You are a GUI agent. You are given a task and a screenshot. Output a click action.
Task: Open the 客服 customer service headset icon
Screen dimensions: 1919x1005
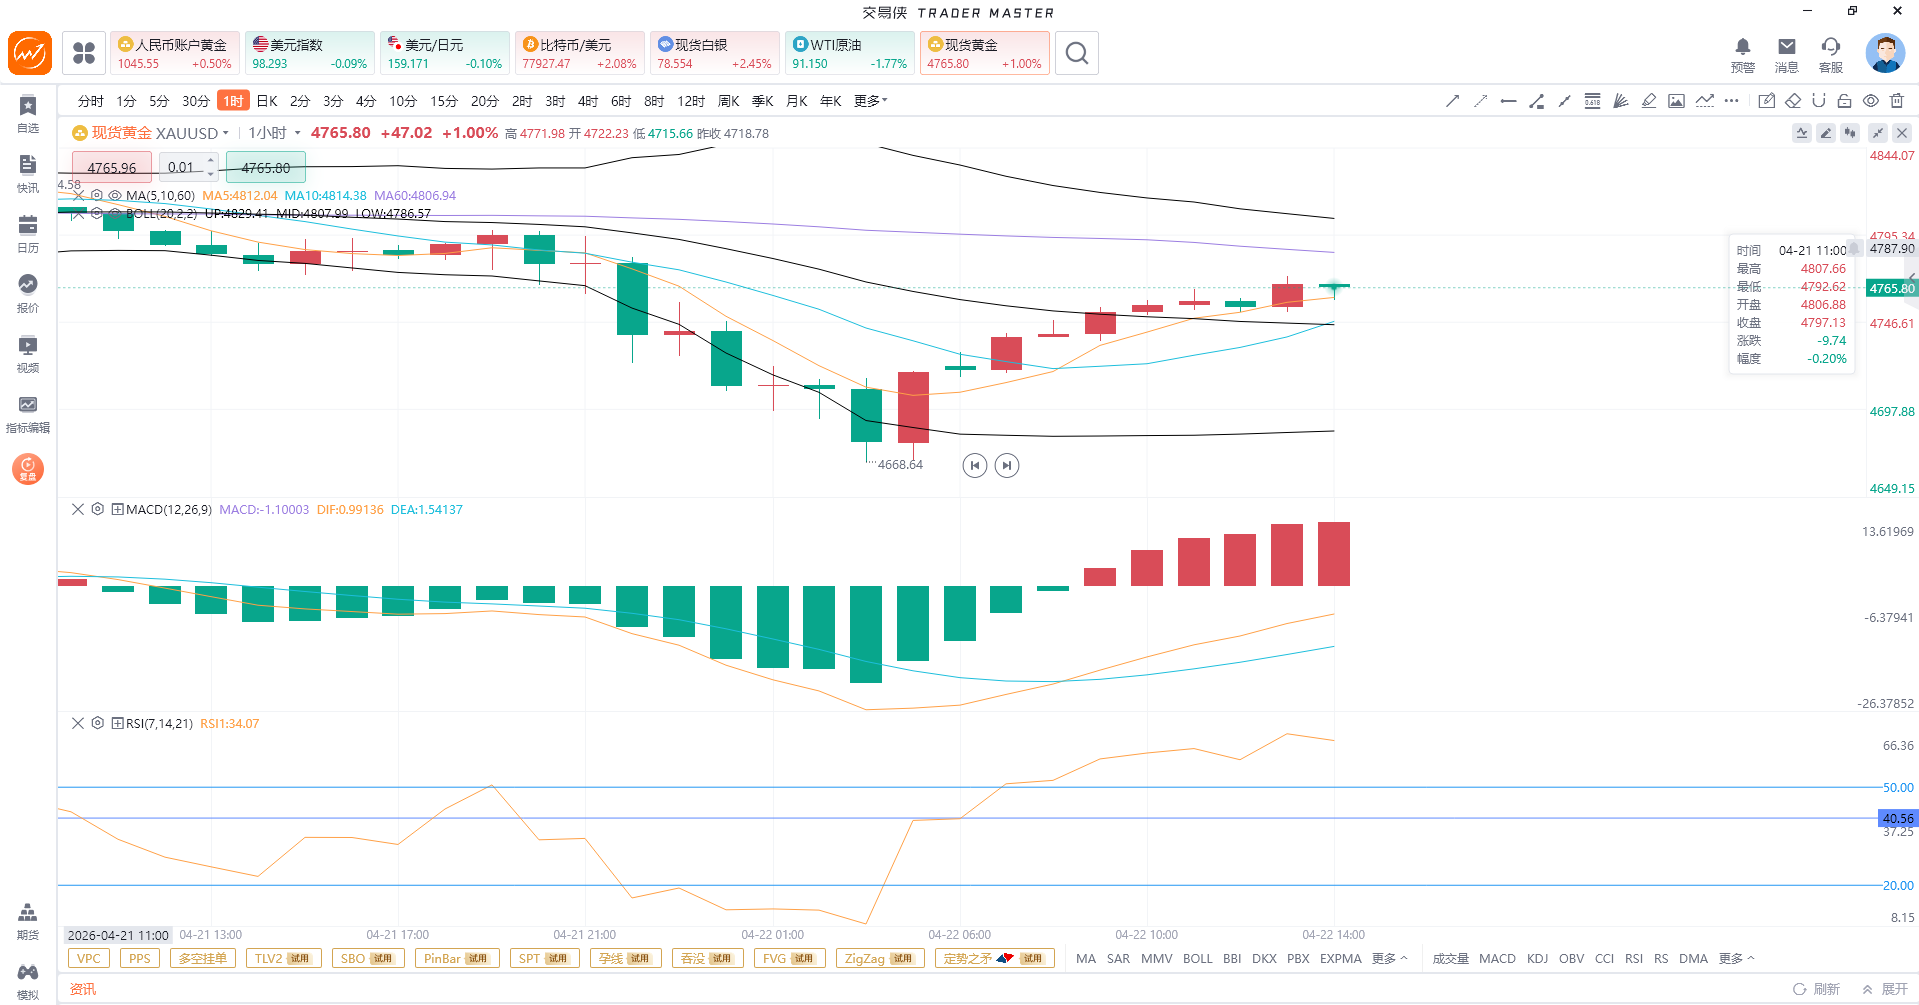[1831, 54]
